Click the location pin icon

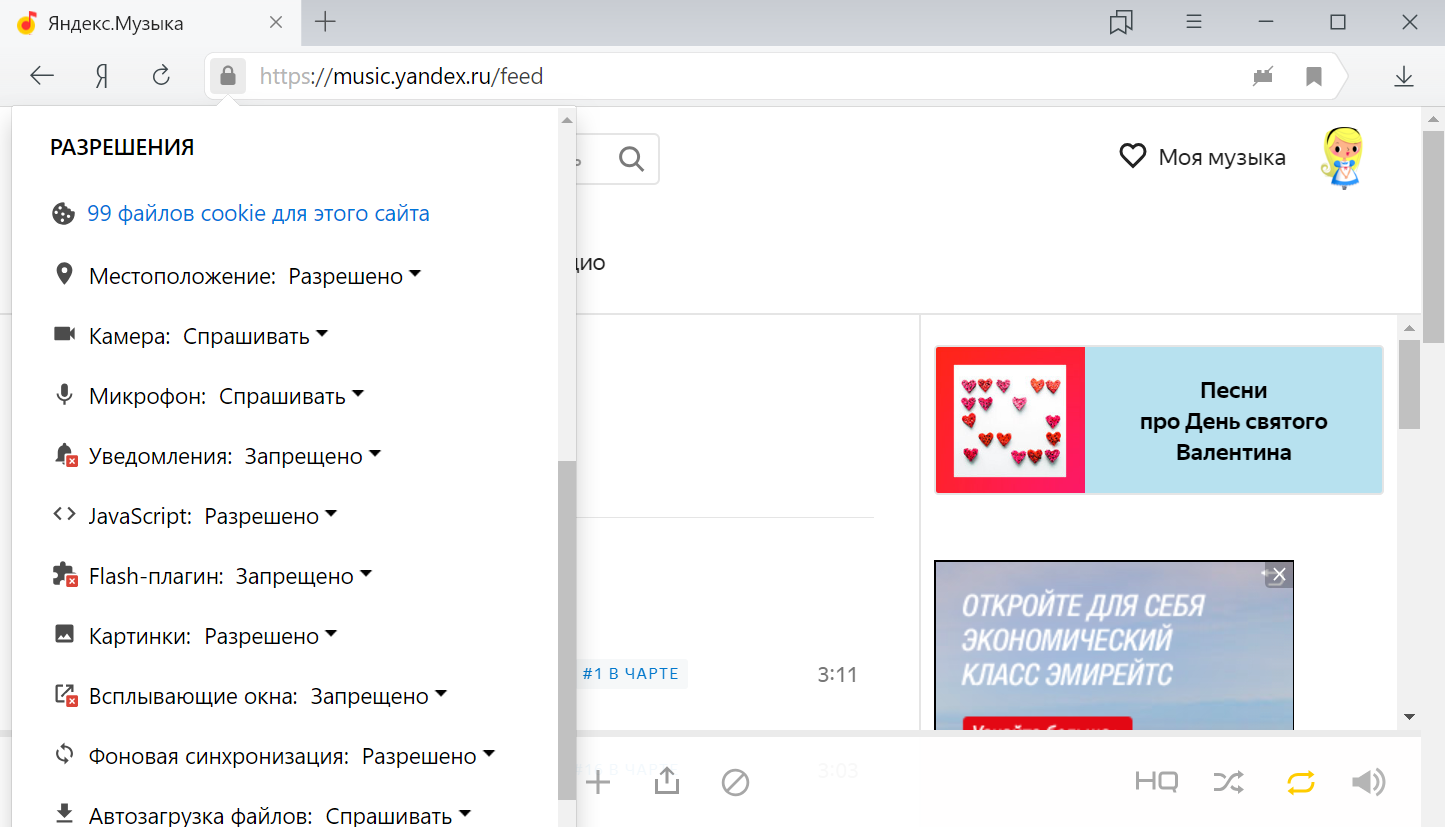(64, 275)
